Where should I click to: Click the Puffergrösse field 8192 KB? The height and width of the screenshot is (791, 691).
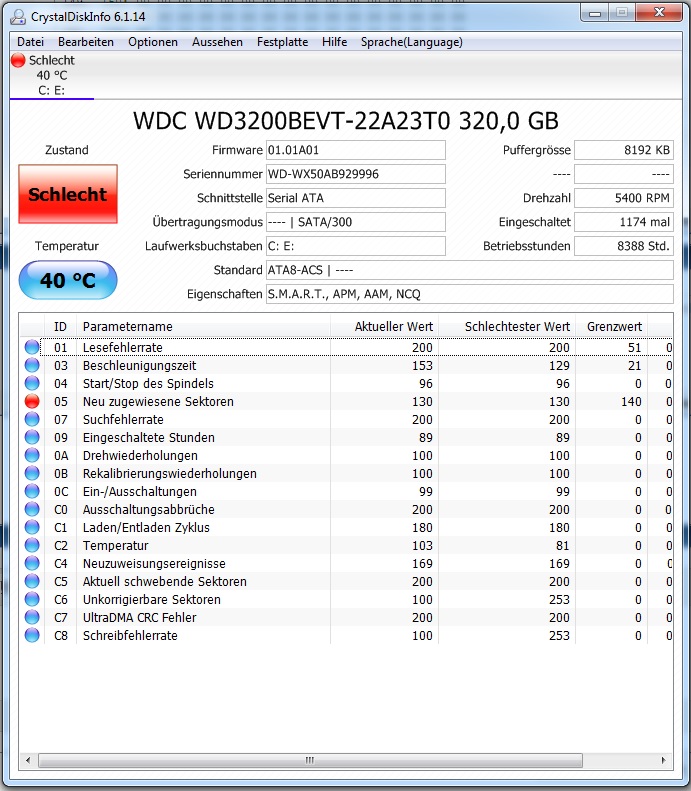click(x=624, y=150)
